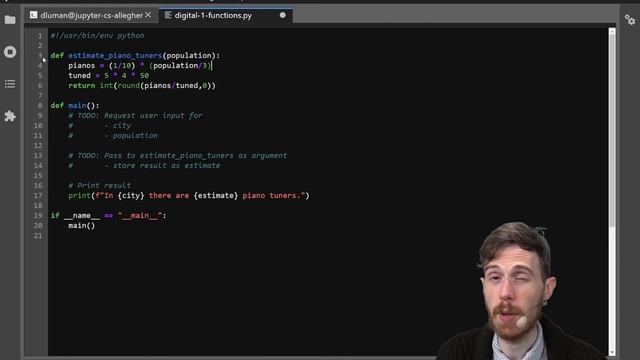Click the 'main()' call on line 20
640x360 pixels.
click(82, 226)
